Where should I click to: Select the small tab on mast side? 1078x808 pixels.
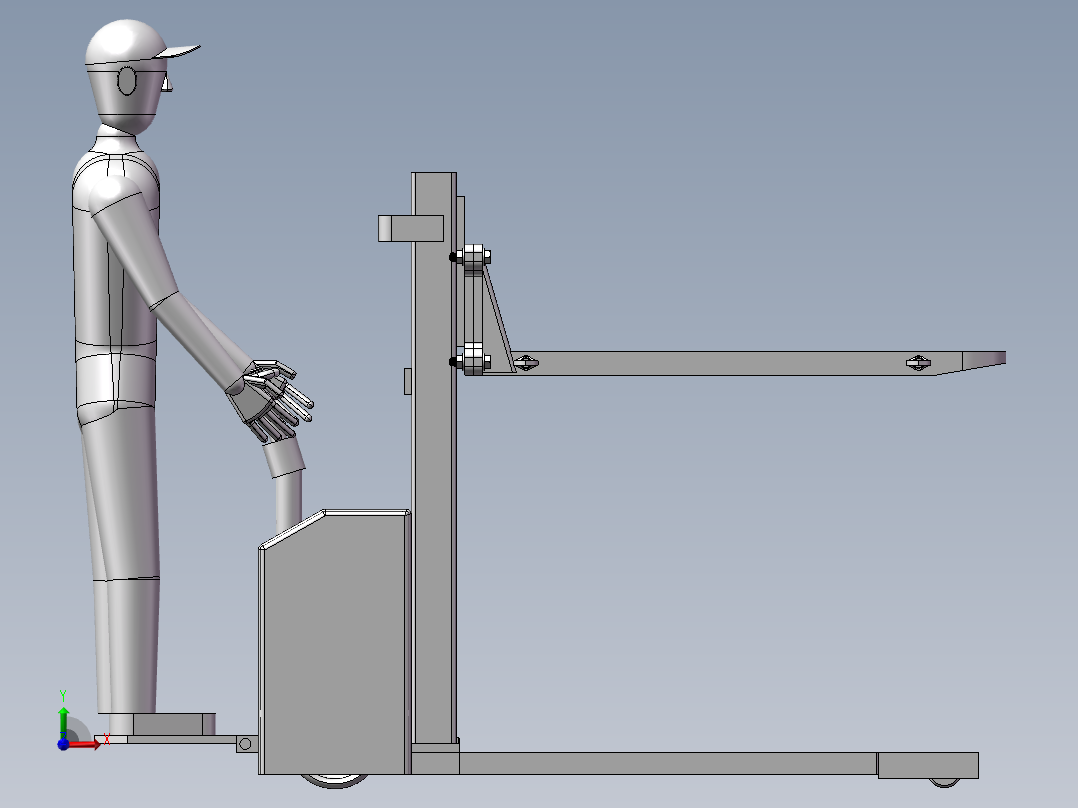point(408,381)
